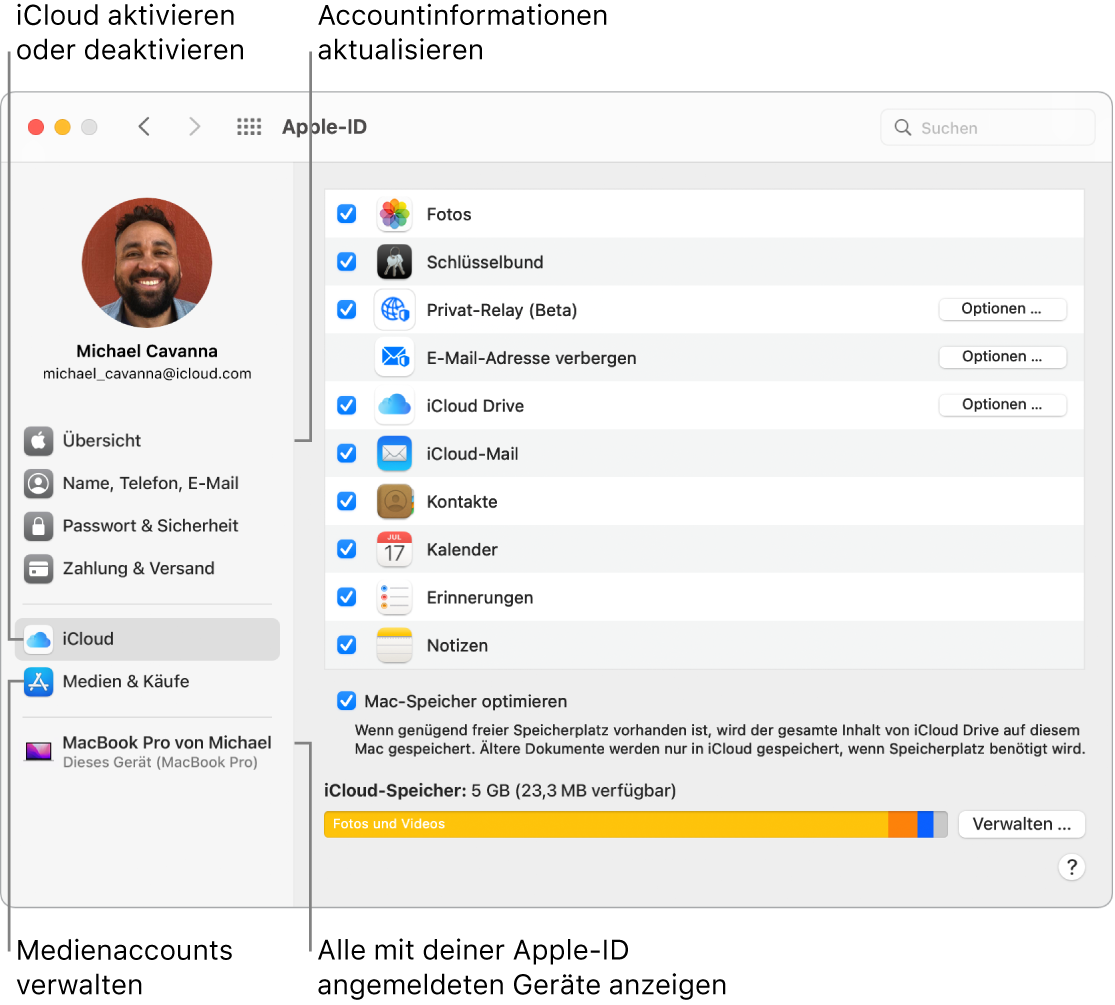This screenshot has width=1115, height=1005.
Task: Click the help question mark button
Action: [1071, 867]
